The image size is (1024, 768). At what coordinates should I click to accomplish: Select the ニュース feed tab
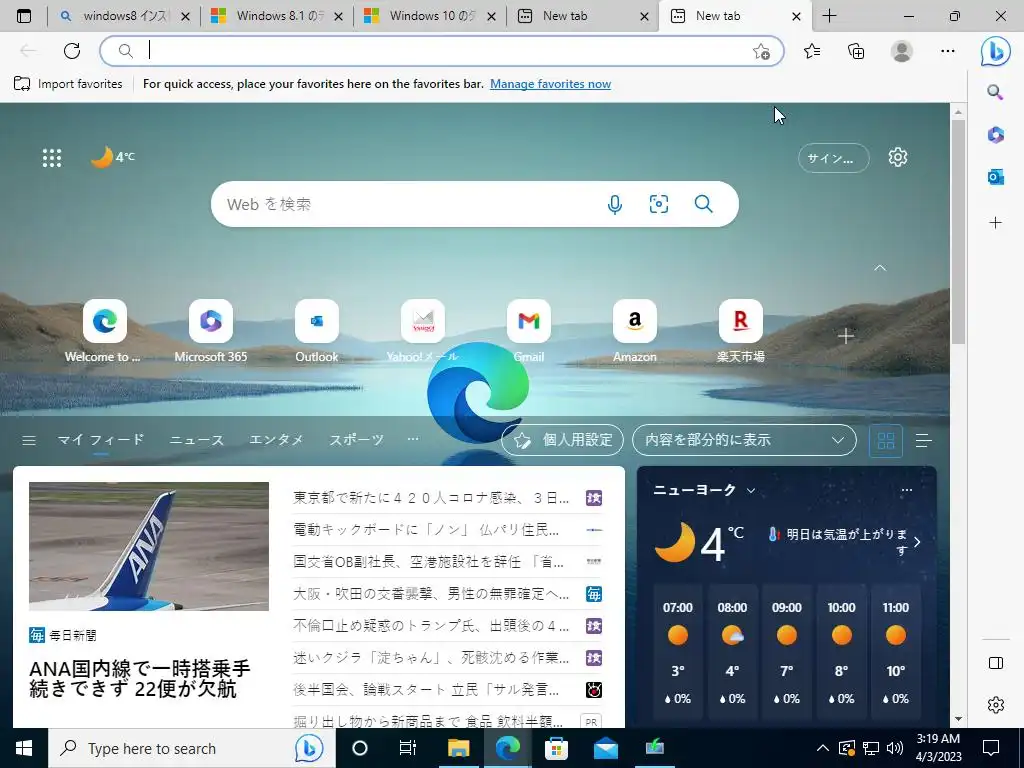click(197, 440)
